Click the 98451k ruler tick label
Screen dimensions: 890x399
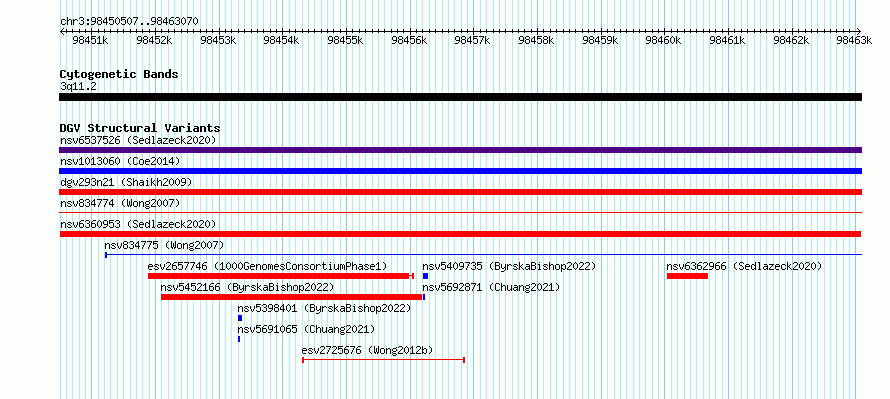(x=91, y=40)
